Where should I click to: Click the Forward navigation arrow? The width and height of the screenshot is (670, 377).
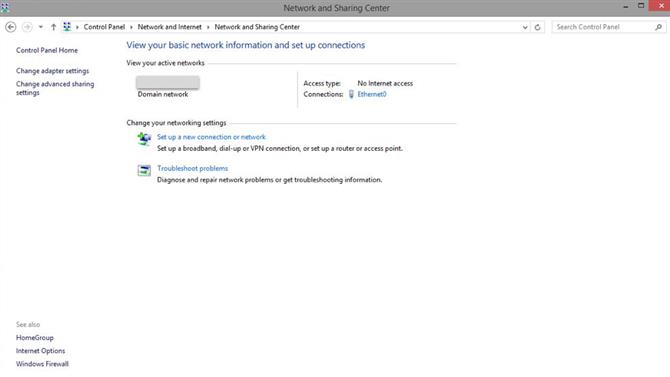coord(27,27)
